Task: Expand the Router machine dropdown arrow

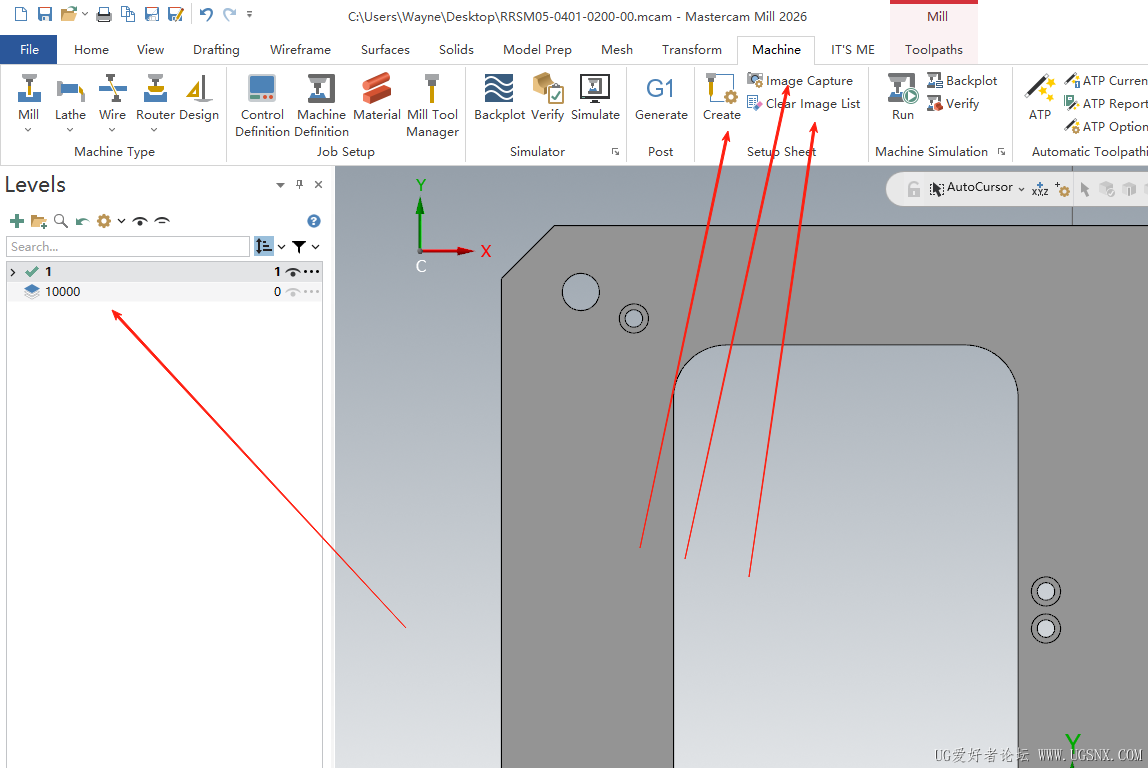Action: pyautogui.click(x=154, y=130)
